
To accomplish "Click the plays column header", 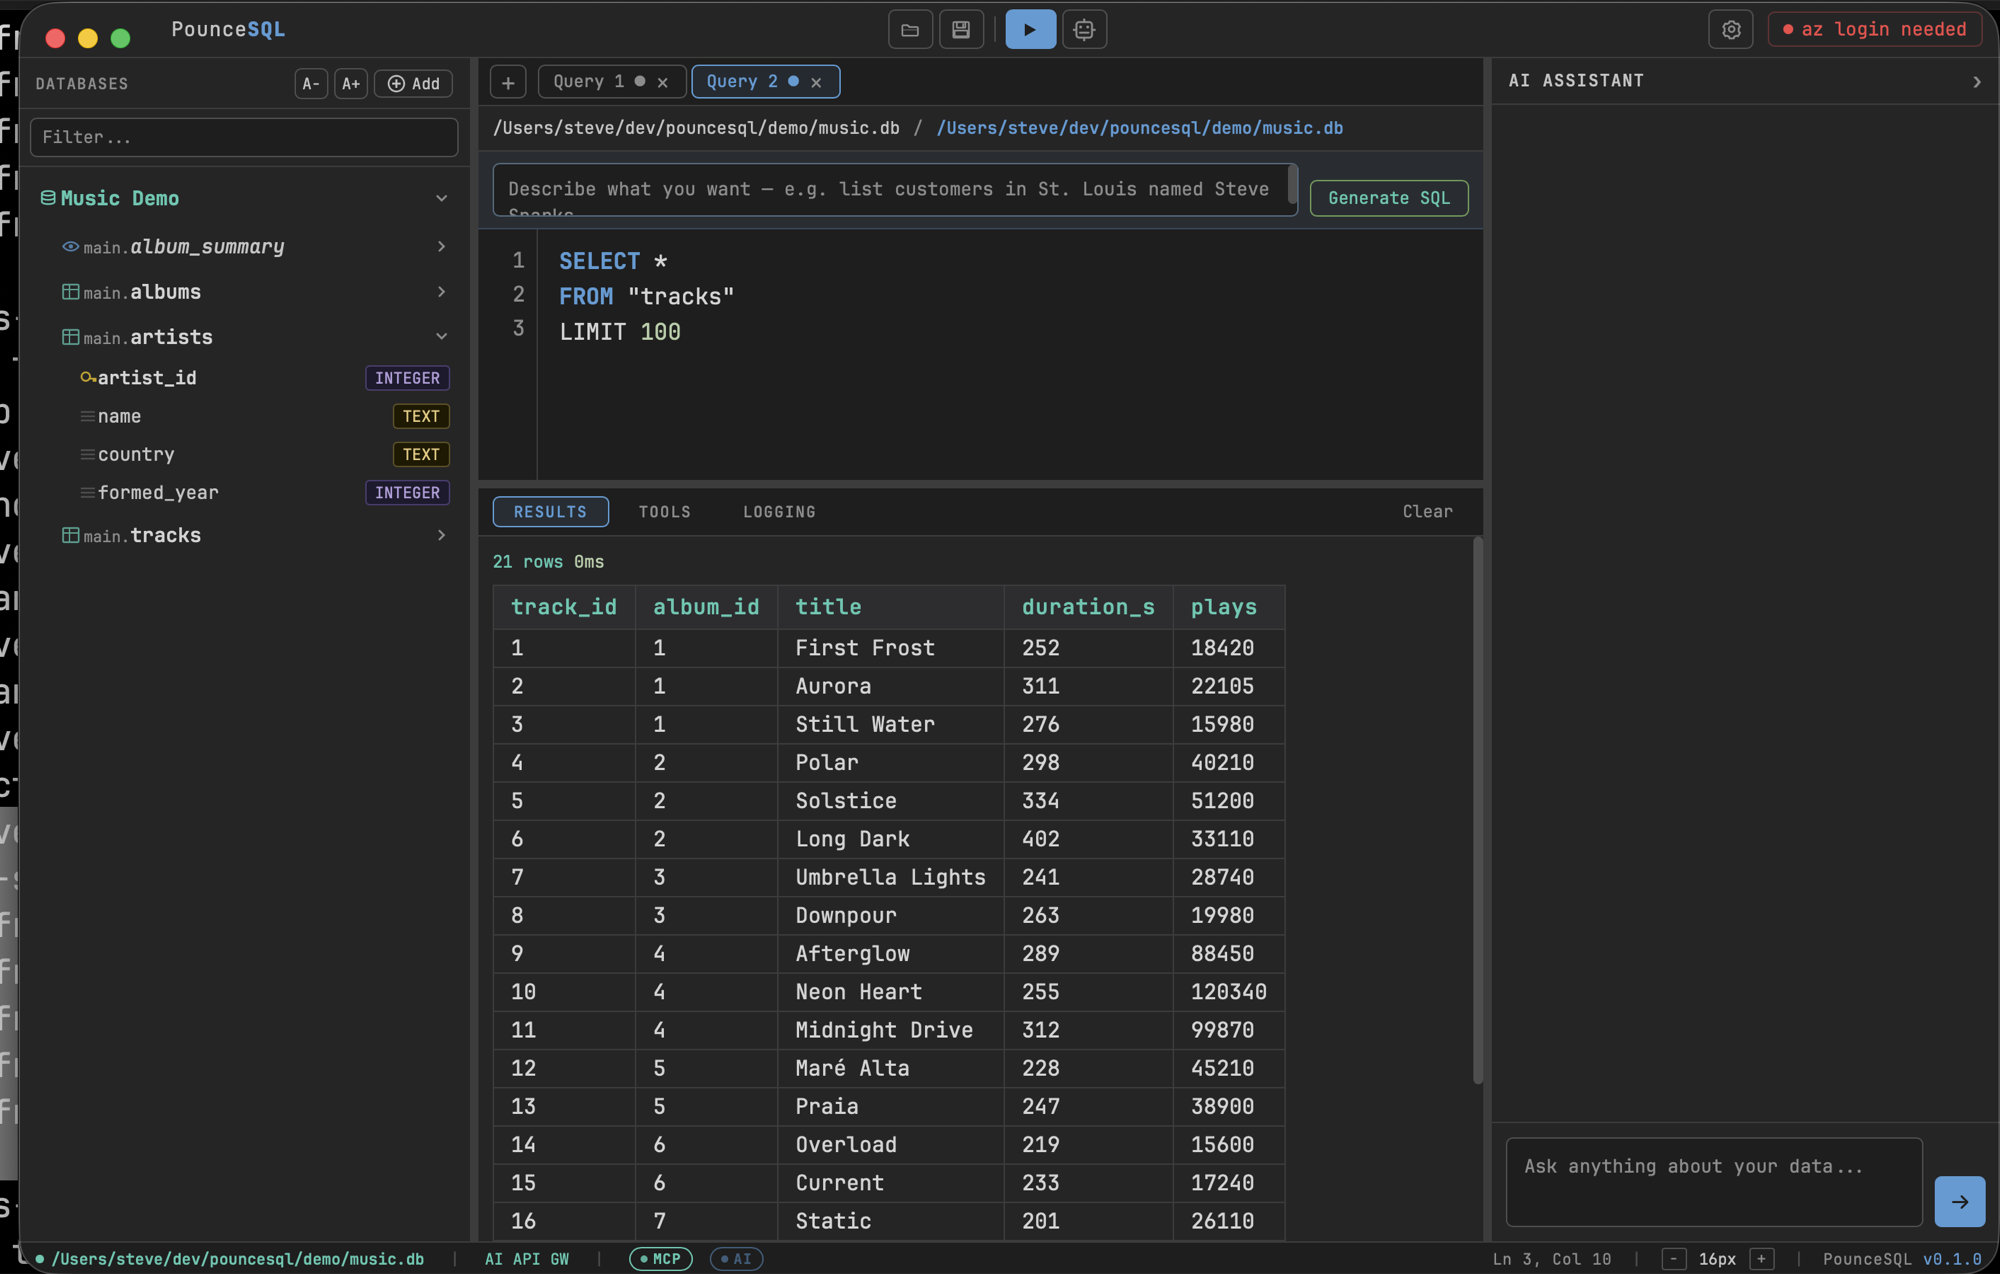I will (1229, 607).
